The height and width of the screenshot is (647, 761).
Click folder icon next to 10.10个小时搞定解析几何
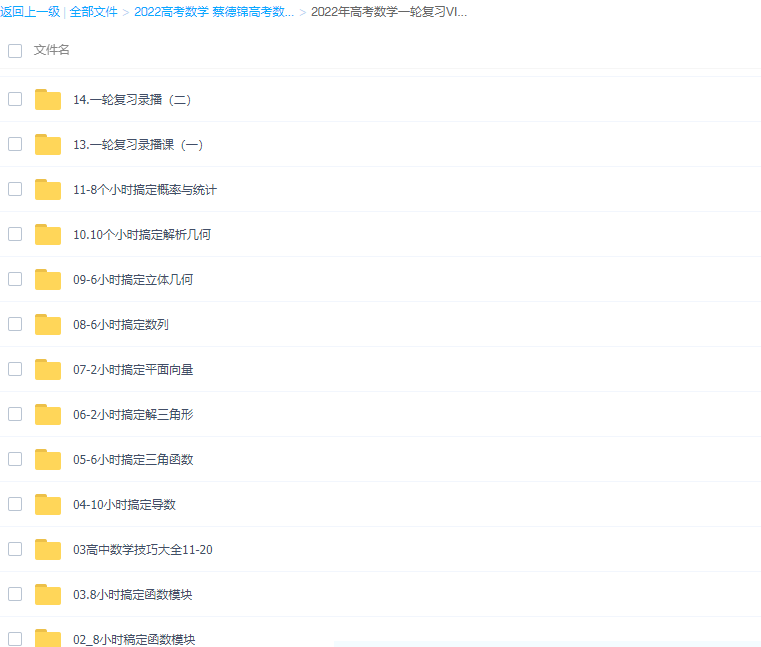point(48,234)
